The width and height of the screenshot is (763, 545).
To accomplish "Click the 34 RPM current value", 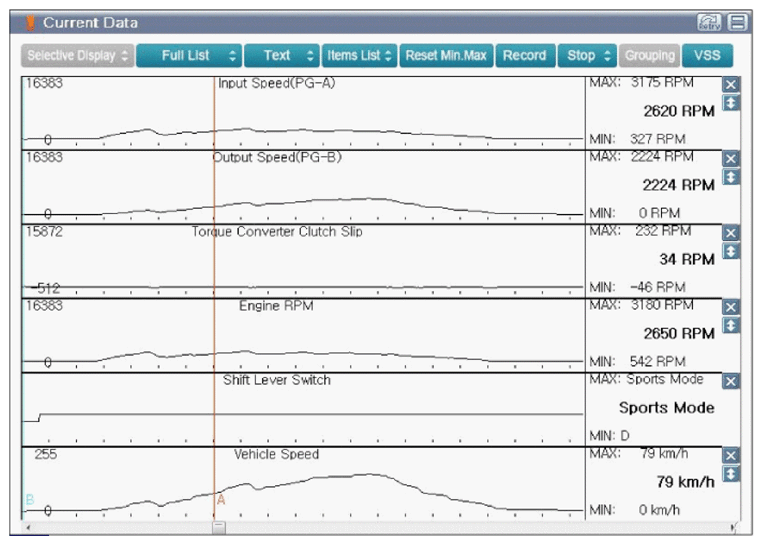I will (x=687, y=259).
